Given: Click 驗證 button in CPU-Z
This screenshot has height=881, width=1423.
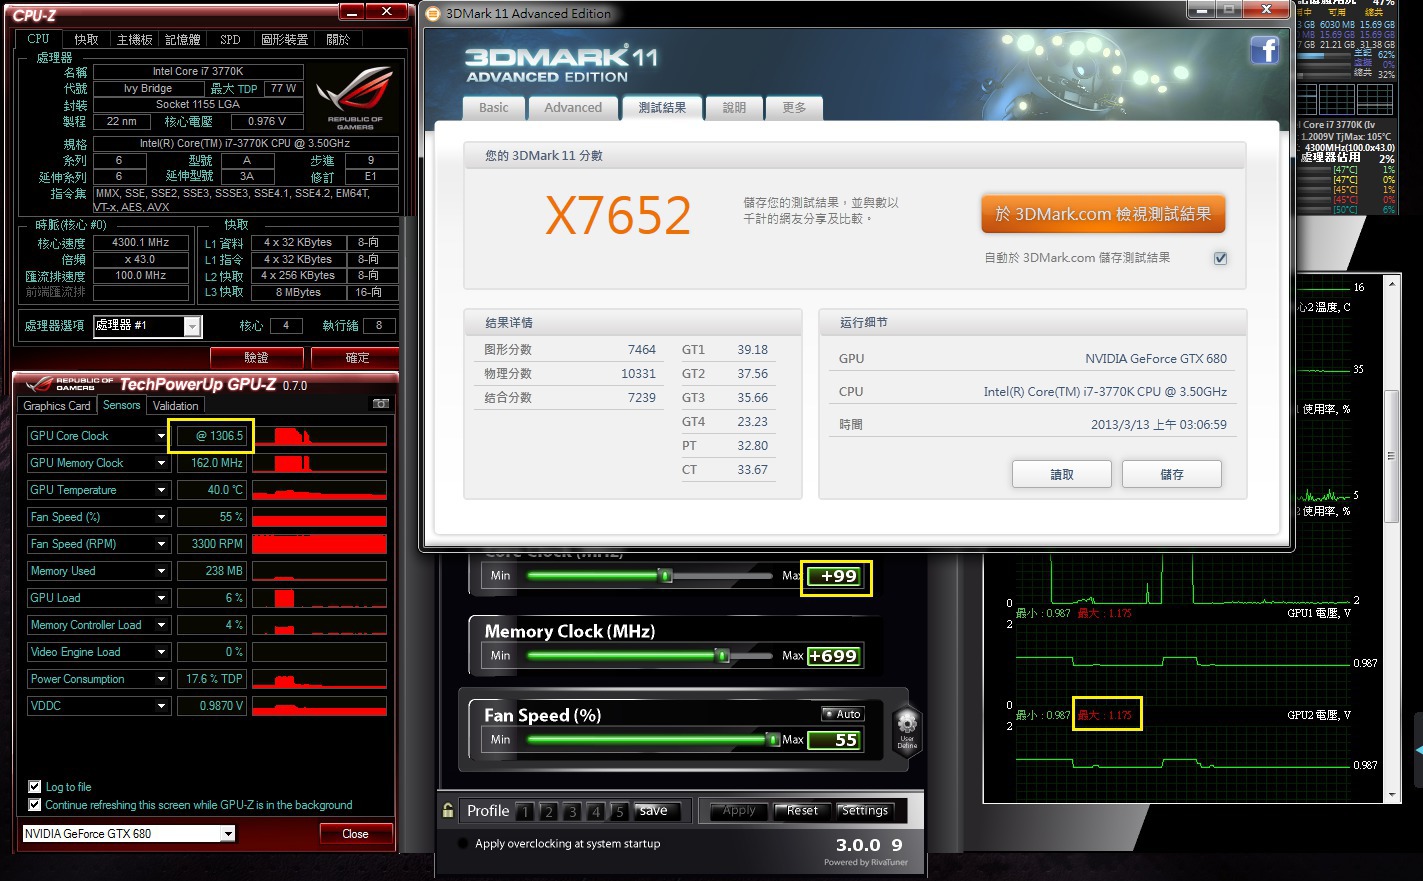Looking at the screenshot, I should pos(256,357).
